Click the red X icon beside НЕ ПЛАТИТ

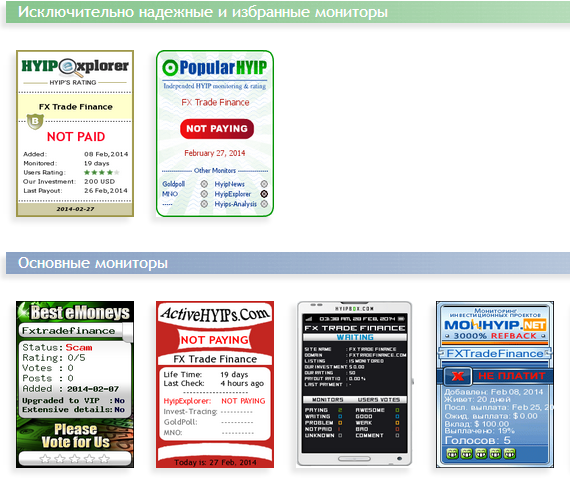point(458,376)
